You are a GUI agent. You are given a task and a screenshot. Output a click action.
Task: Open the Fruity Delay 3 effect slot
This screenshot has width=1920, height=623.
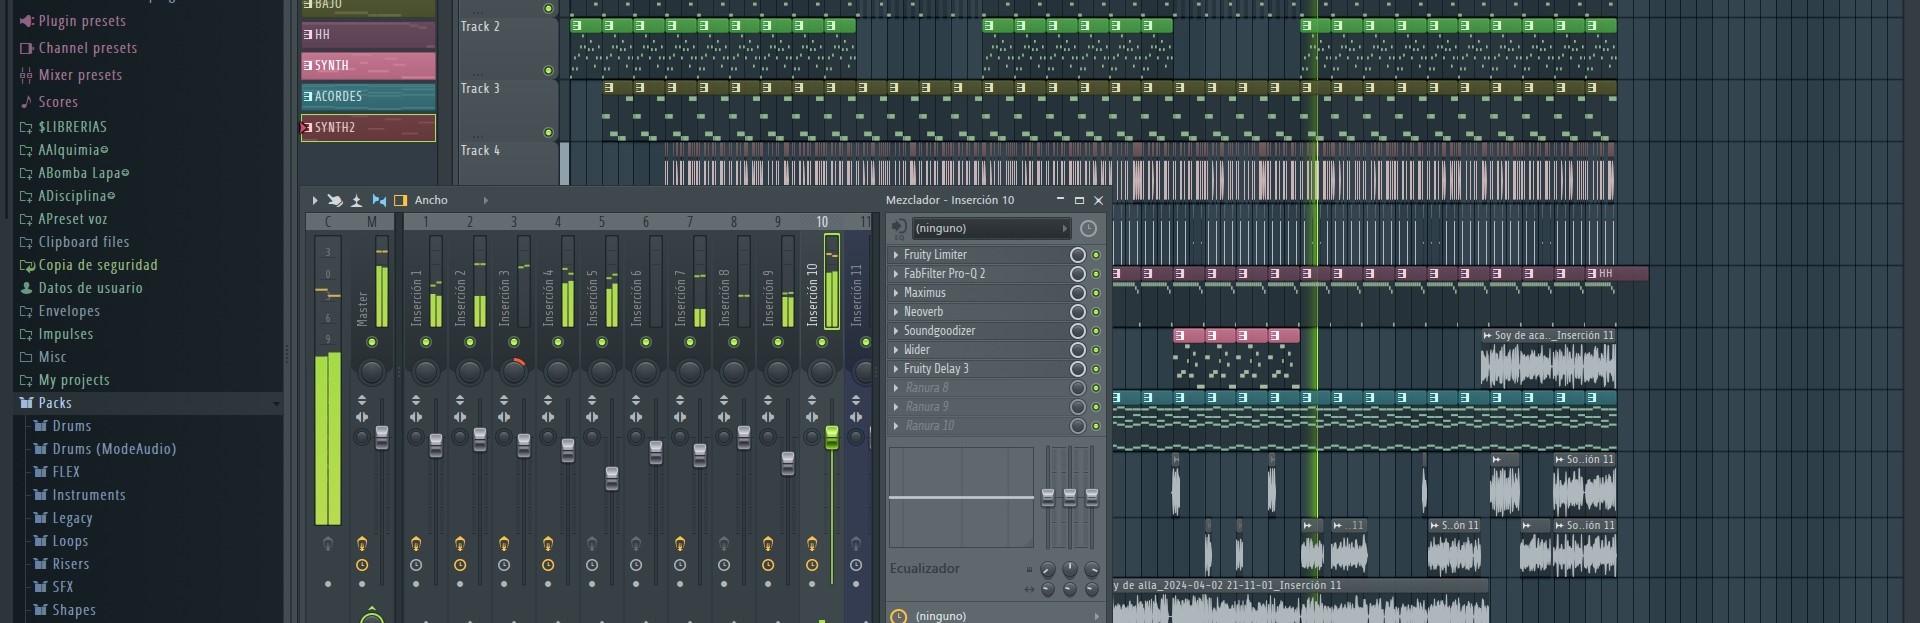point(980,369)
